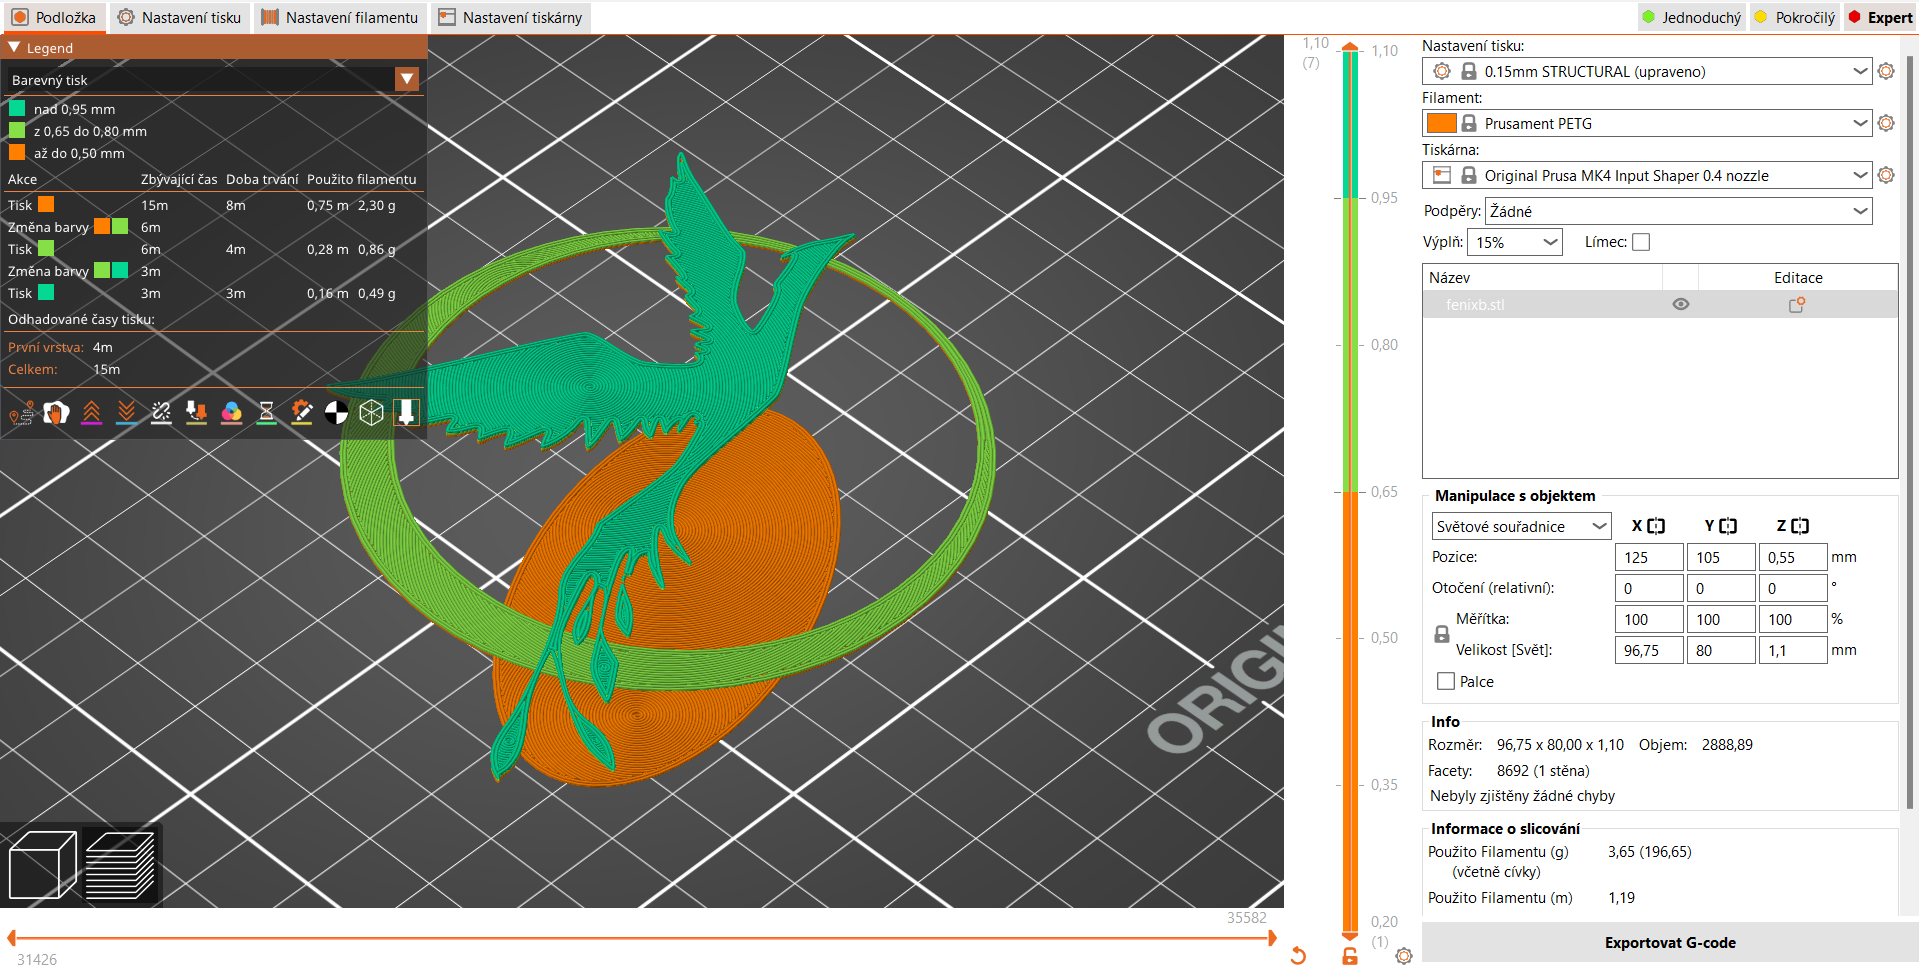
Task: Click lock icon next to Prusament PETG
Action: click(1468, 123)
